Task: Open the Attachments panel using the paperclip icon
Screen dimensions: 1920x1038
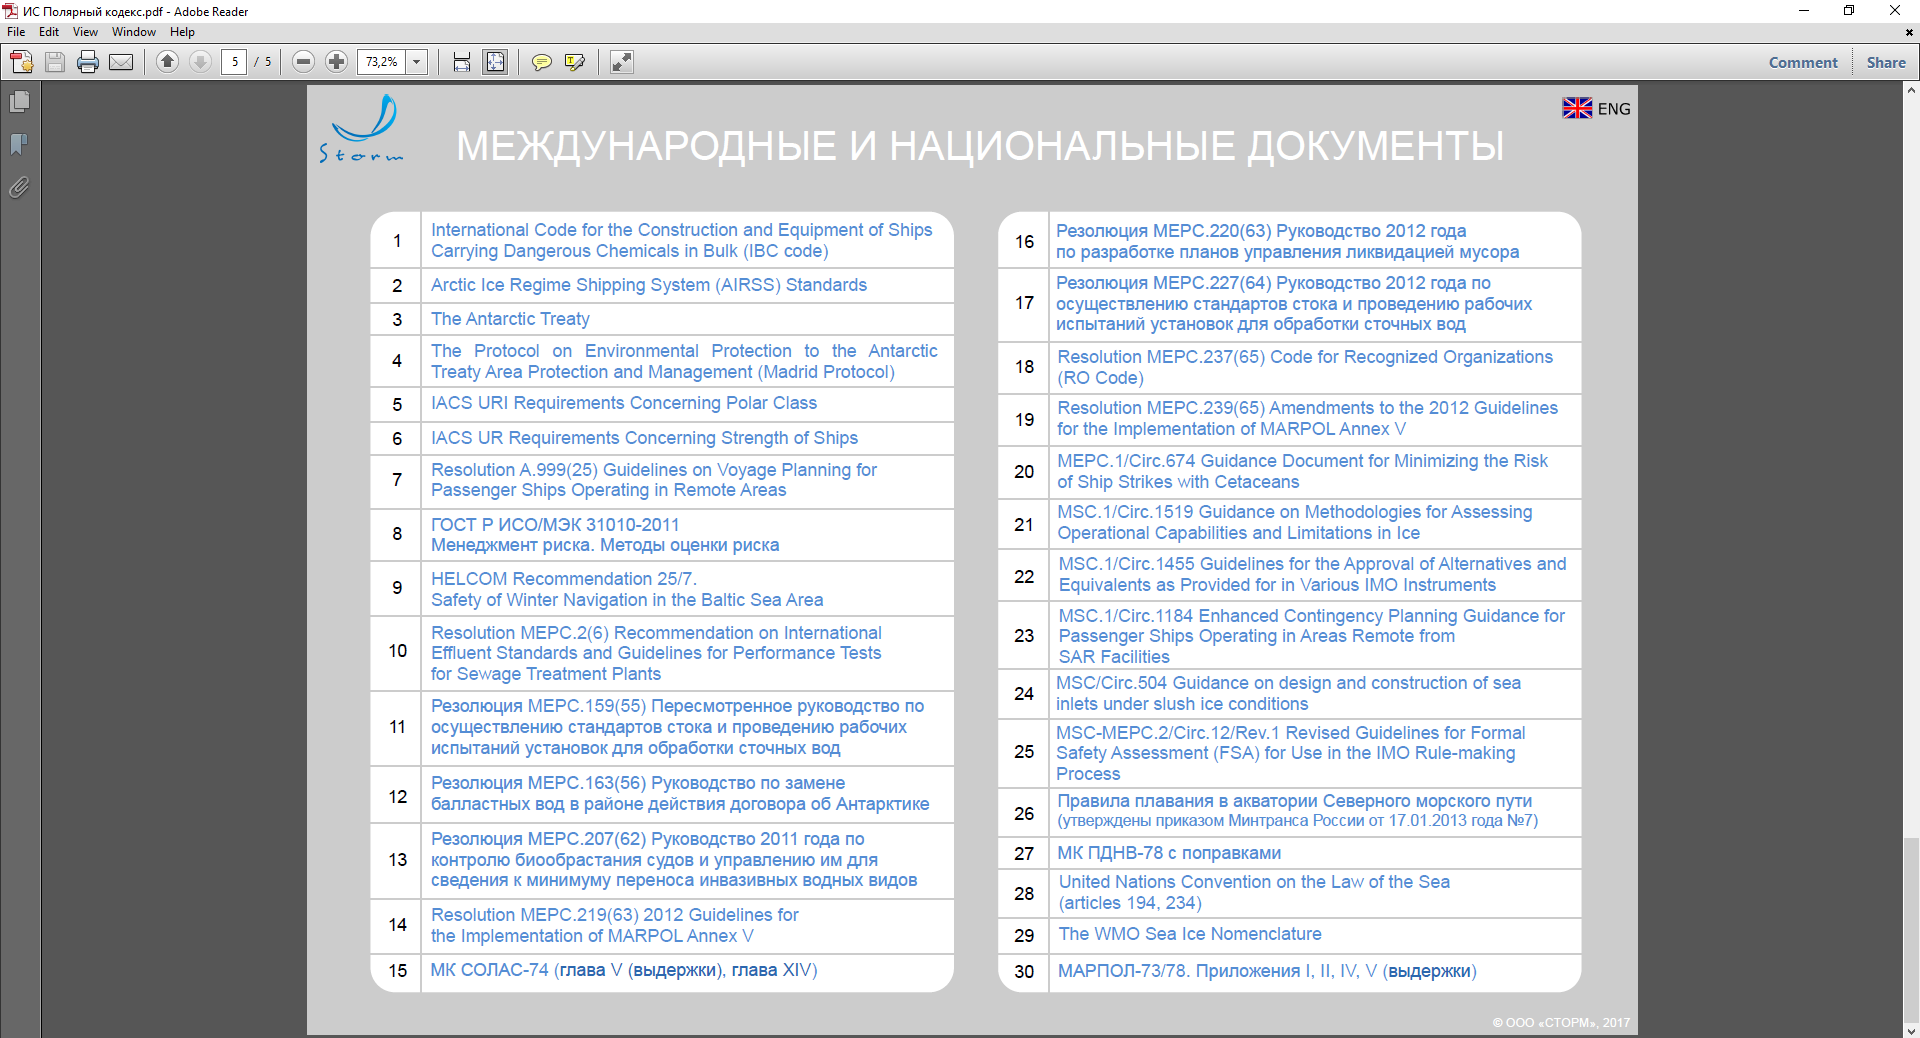Action: click(19, 187)
